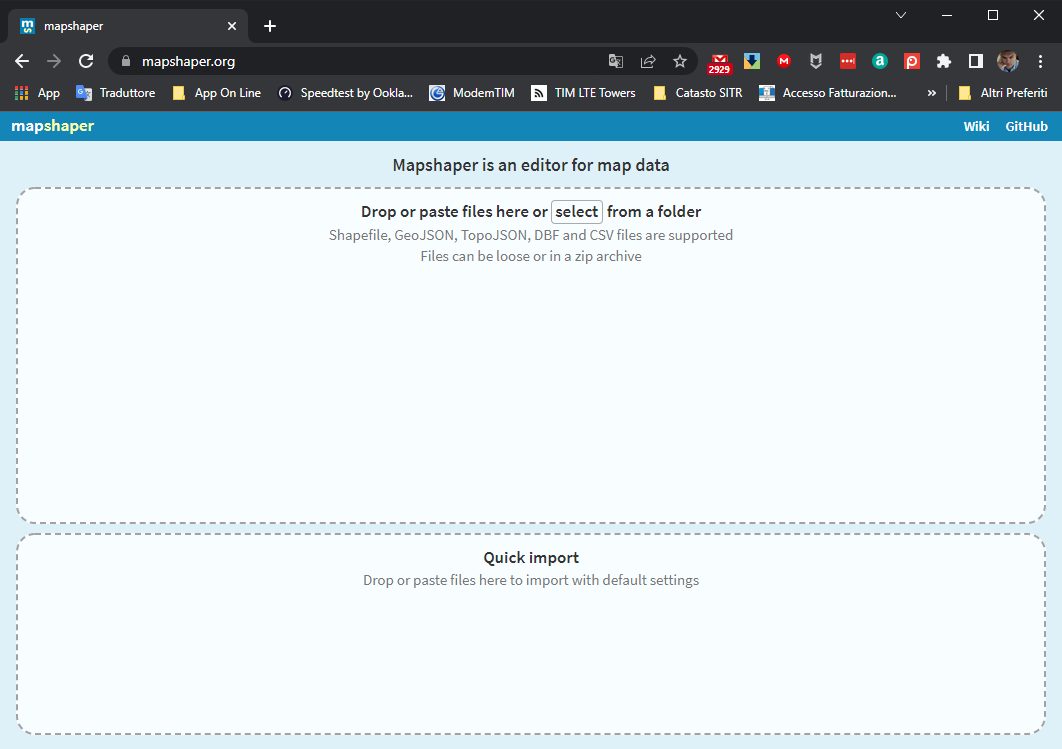
Task: Open the Altri Preferiti bookmarks folder
Action: click(1002, 93)
